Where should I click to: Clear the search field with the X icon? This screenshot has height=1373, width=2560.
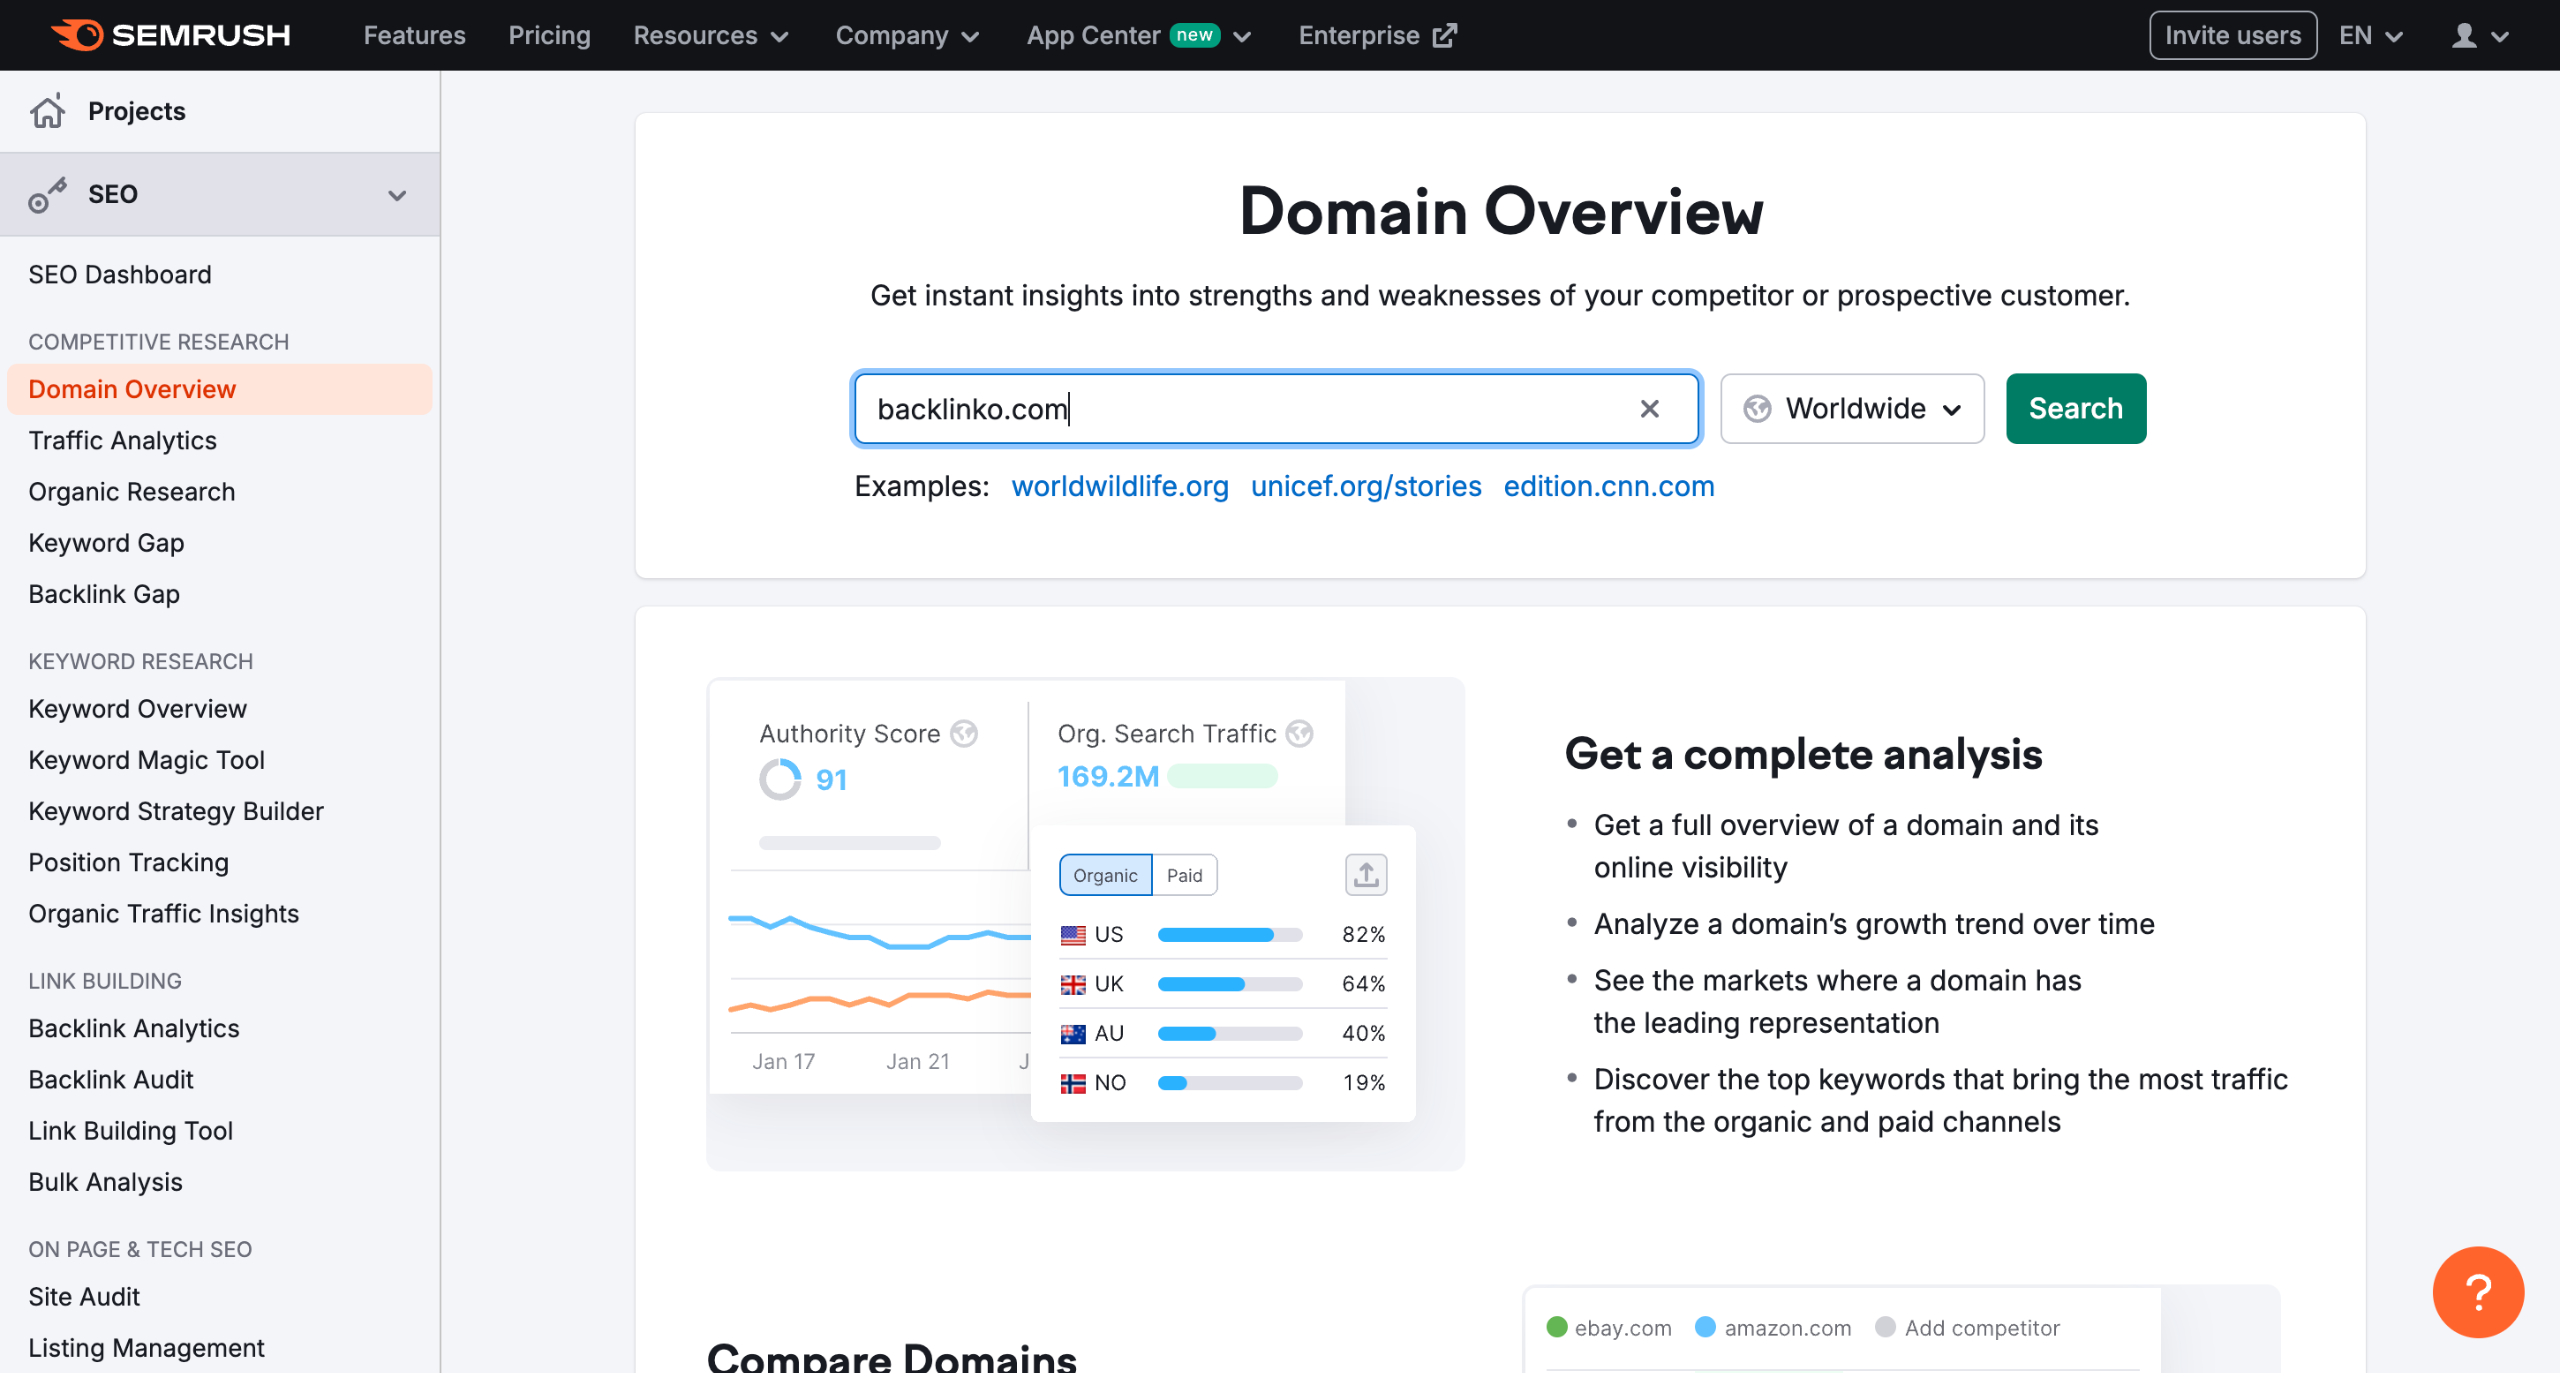[x=1648, y=408]
